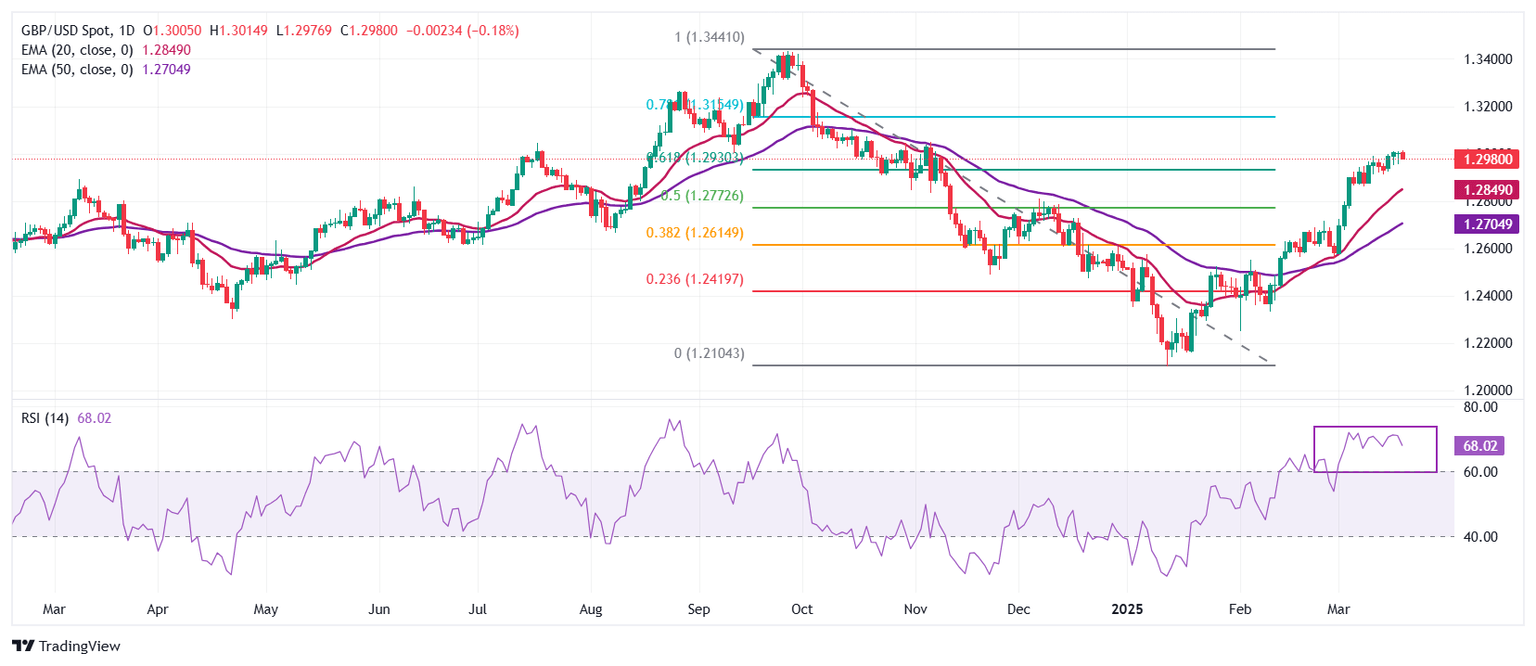Click the 0 (1.21043) Fibonacci bottom line

tap(1000, 366)
